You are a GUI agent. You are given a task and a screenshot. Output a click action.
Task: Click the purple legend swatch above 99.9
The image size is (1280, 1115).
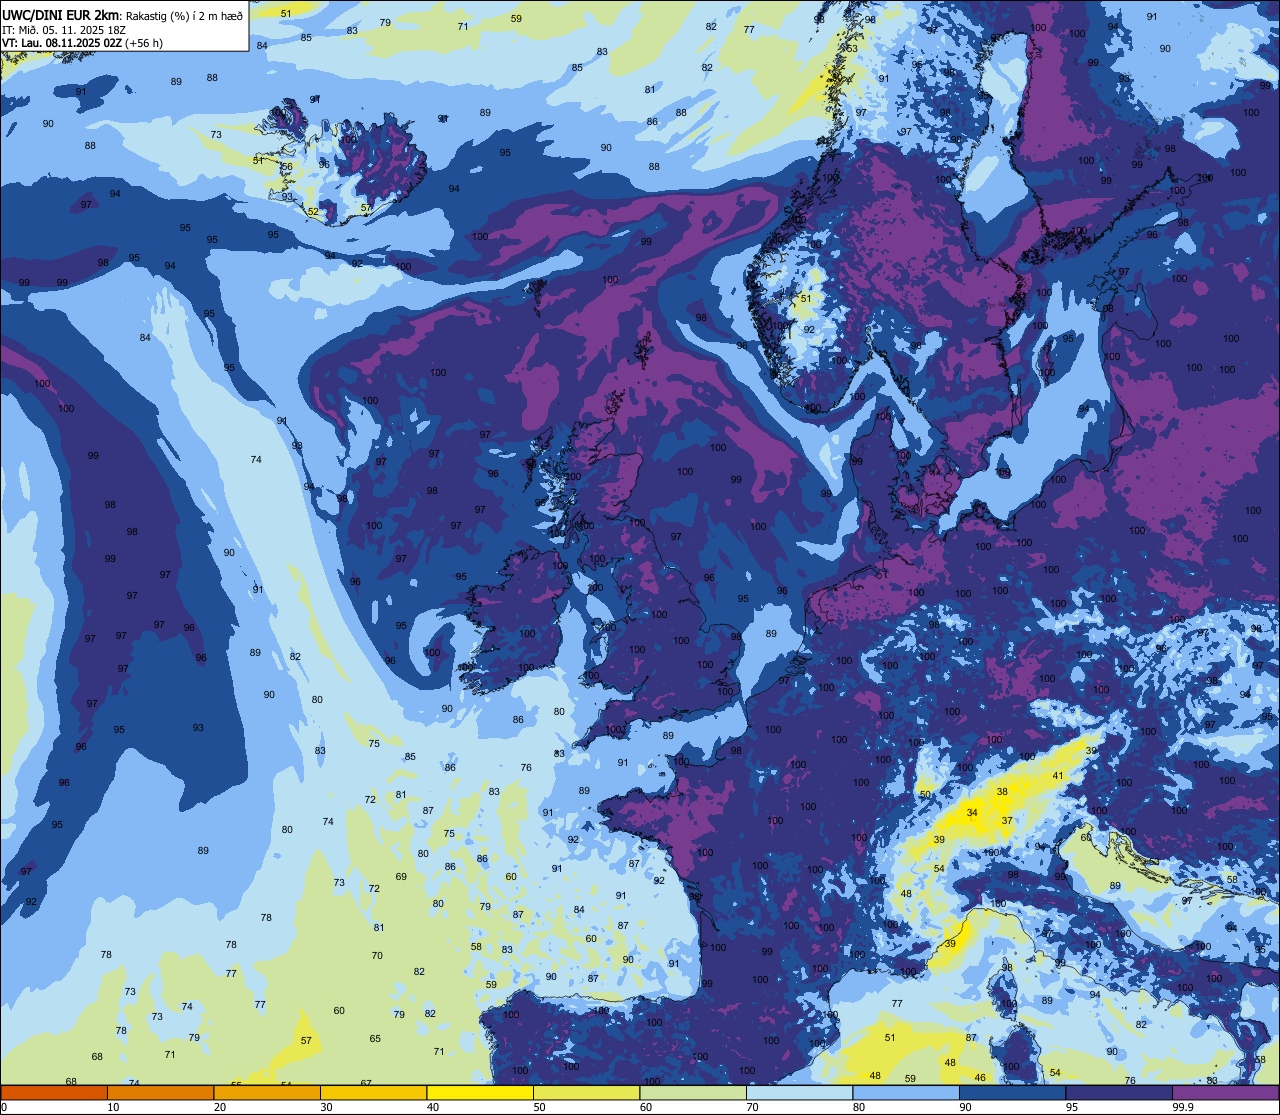(x=1225, y=1092)
